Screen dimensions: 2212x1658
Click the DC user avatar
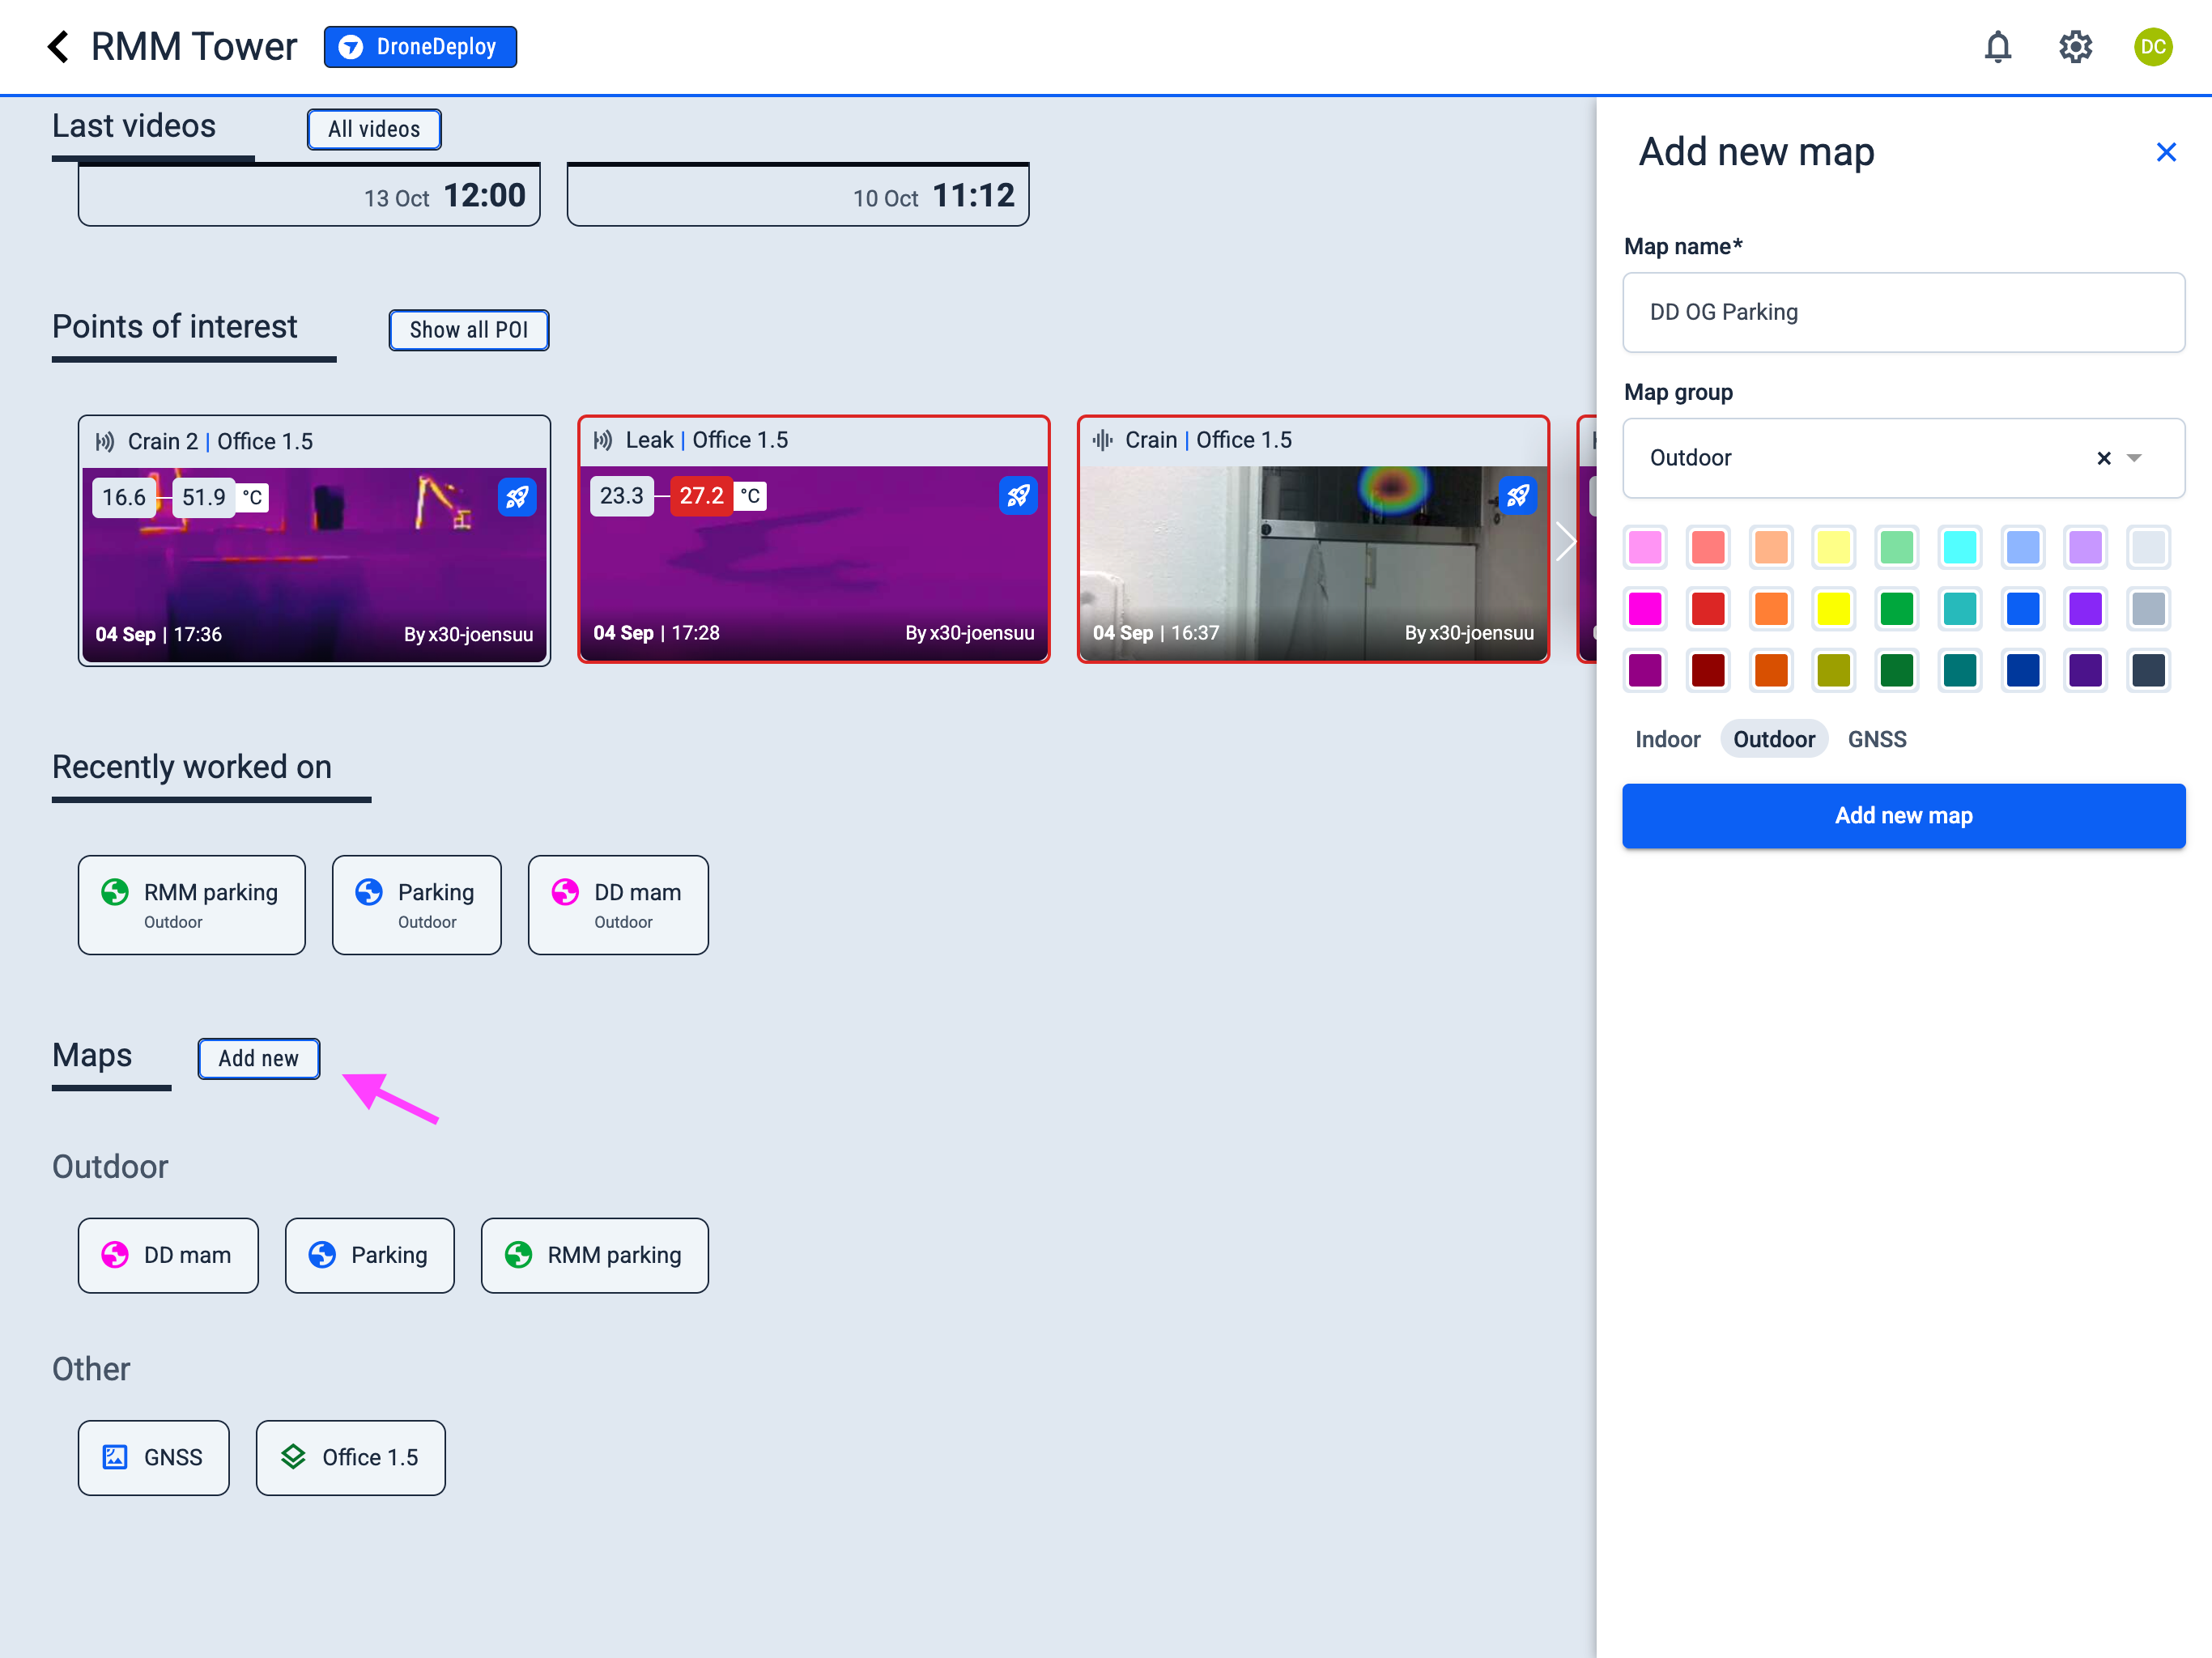[2152, 47]
